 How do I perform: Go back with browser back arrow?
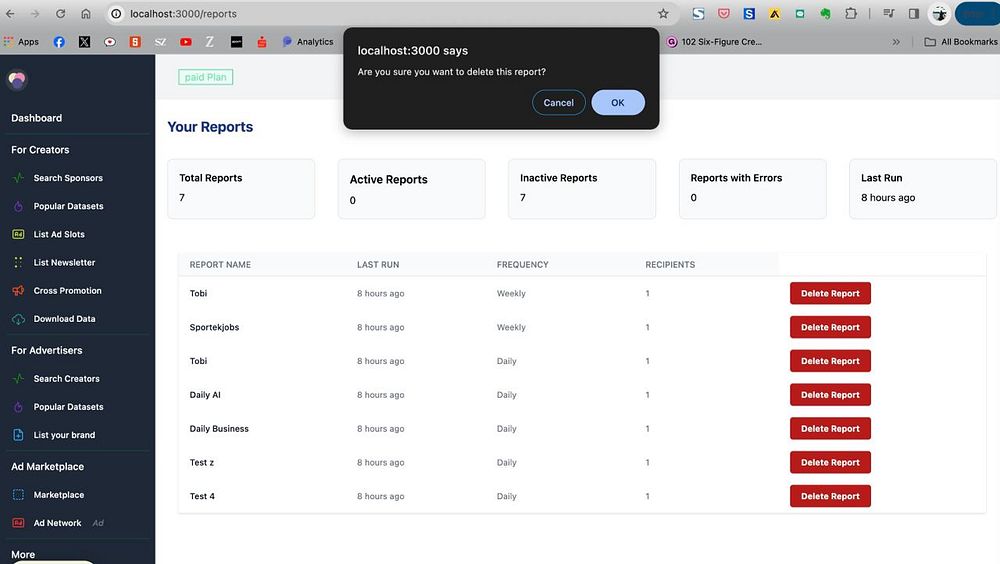[10, 13]
